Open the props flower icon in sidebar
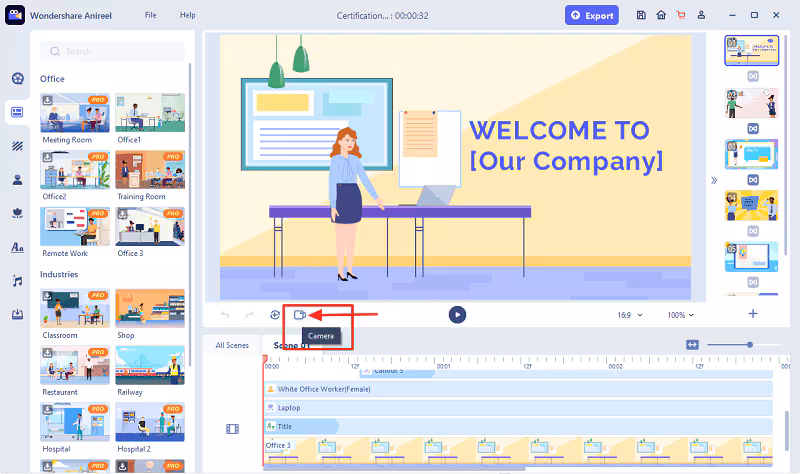 tap(17, 213)
